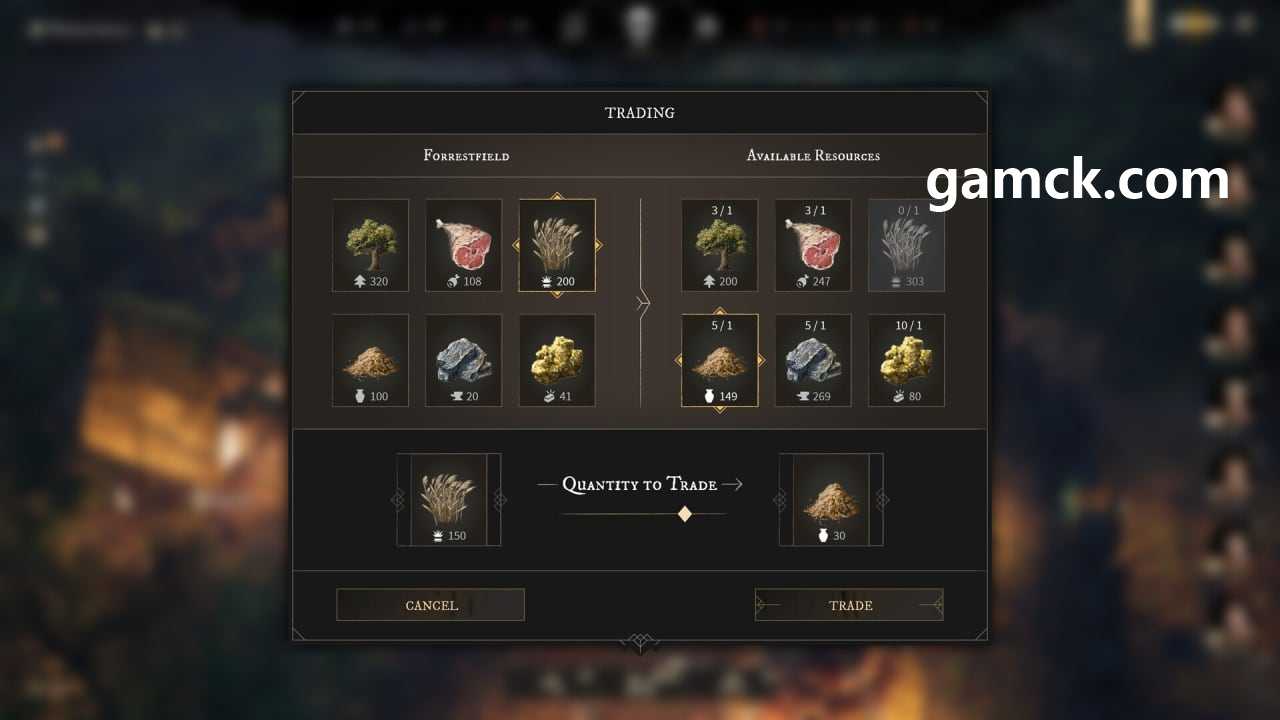Pick Forrestfield's grain pile showing 100
1280x720 pixels.
[x=371, y=361]
